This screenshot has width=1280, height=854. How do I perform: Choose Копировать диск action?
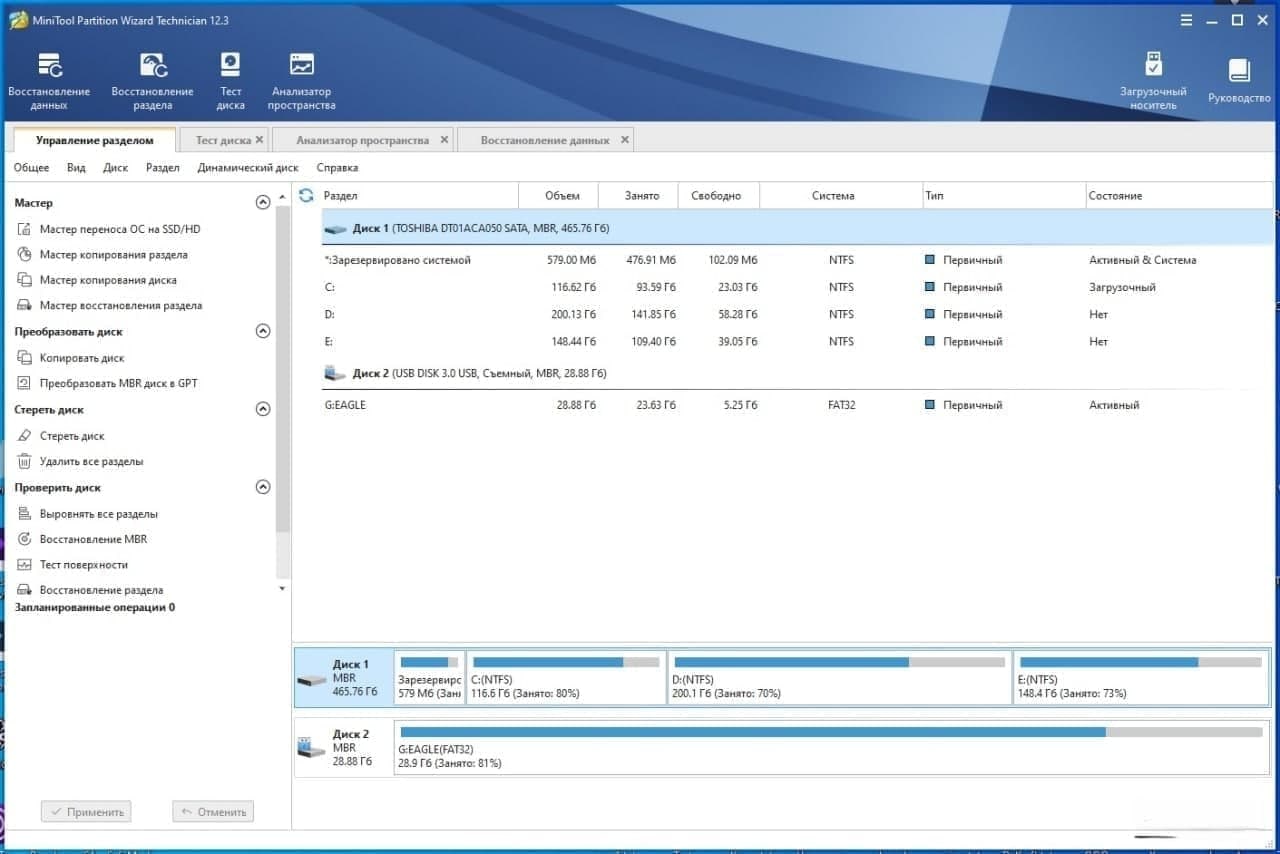(71, 358)
